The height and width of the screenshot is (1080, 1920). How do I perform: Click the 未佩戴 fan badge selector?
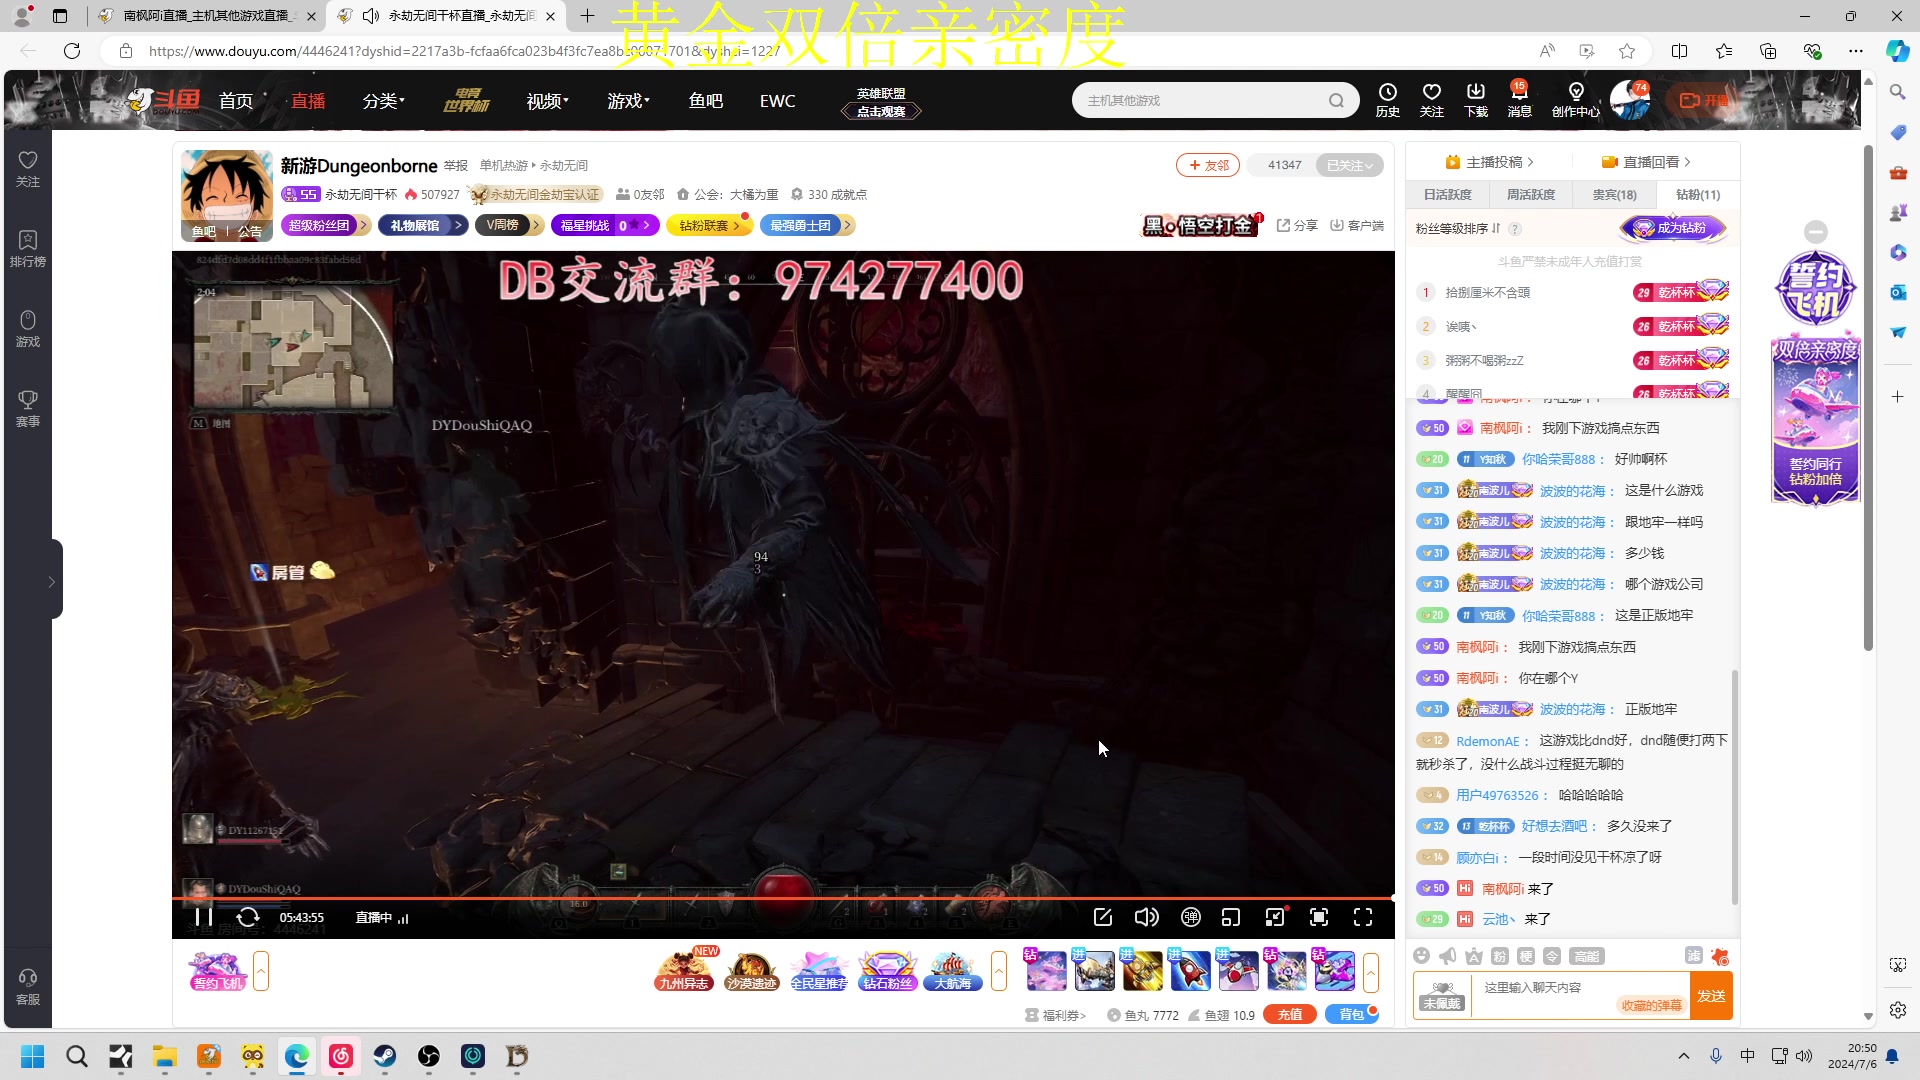1442,996
